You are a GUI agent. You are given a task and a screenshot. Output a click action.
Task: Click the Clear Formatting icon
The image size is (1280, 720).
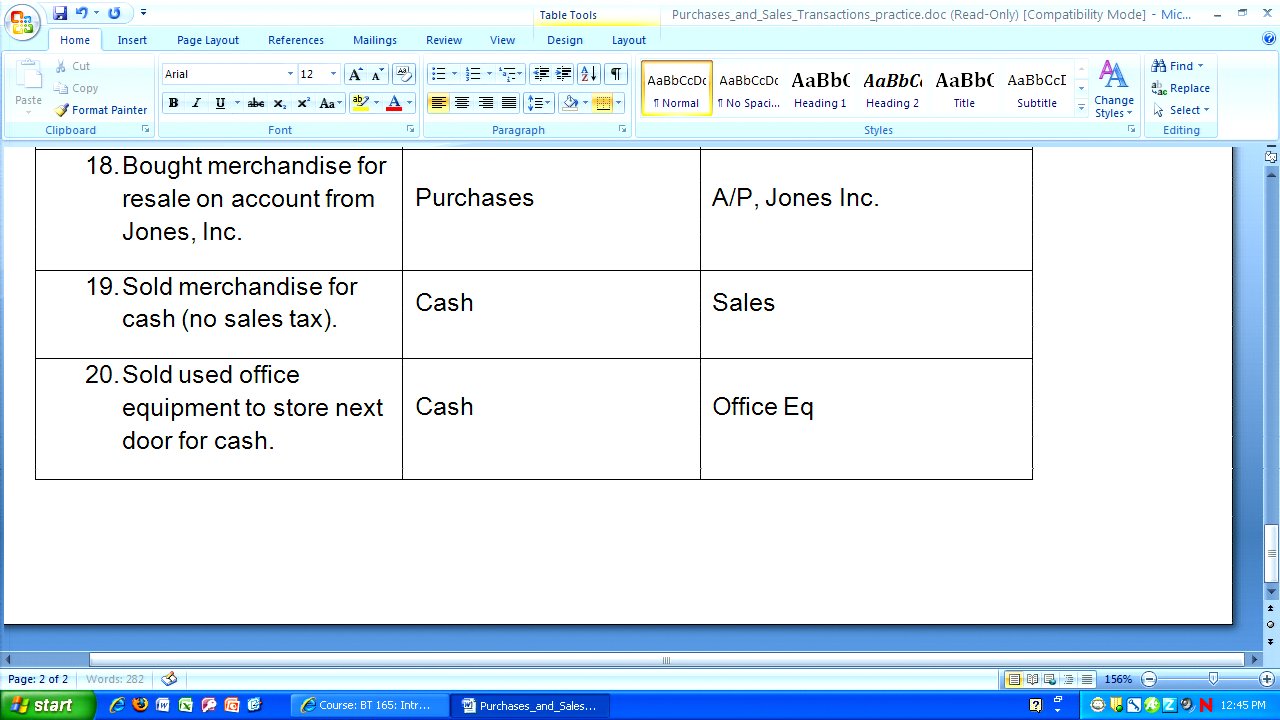(x=403, y=74)
